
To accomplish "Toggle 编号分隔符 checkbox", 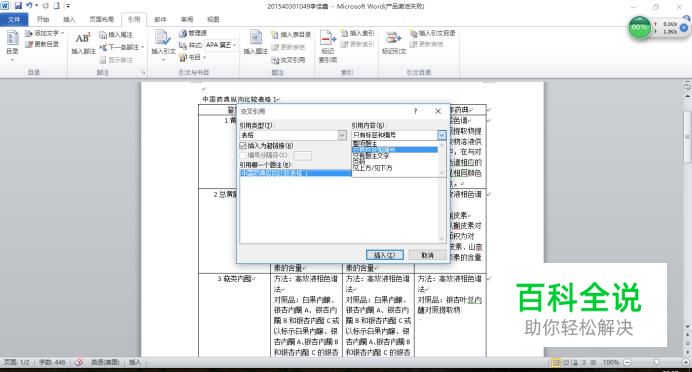I will point(243,155).
